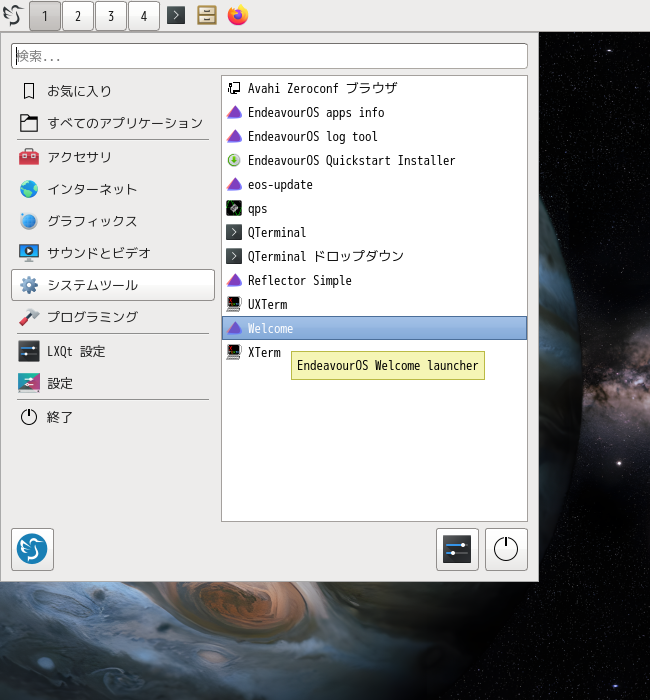The width and height of the screenshot is (650, 700).
Task: Expand the 終了 leave submenu
Action: point(60,417)
